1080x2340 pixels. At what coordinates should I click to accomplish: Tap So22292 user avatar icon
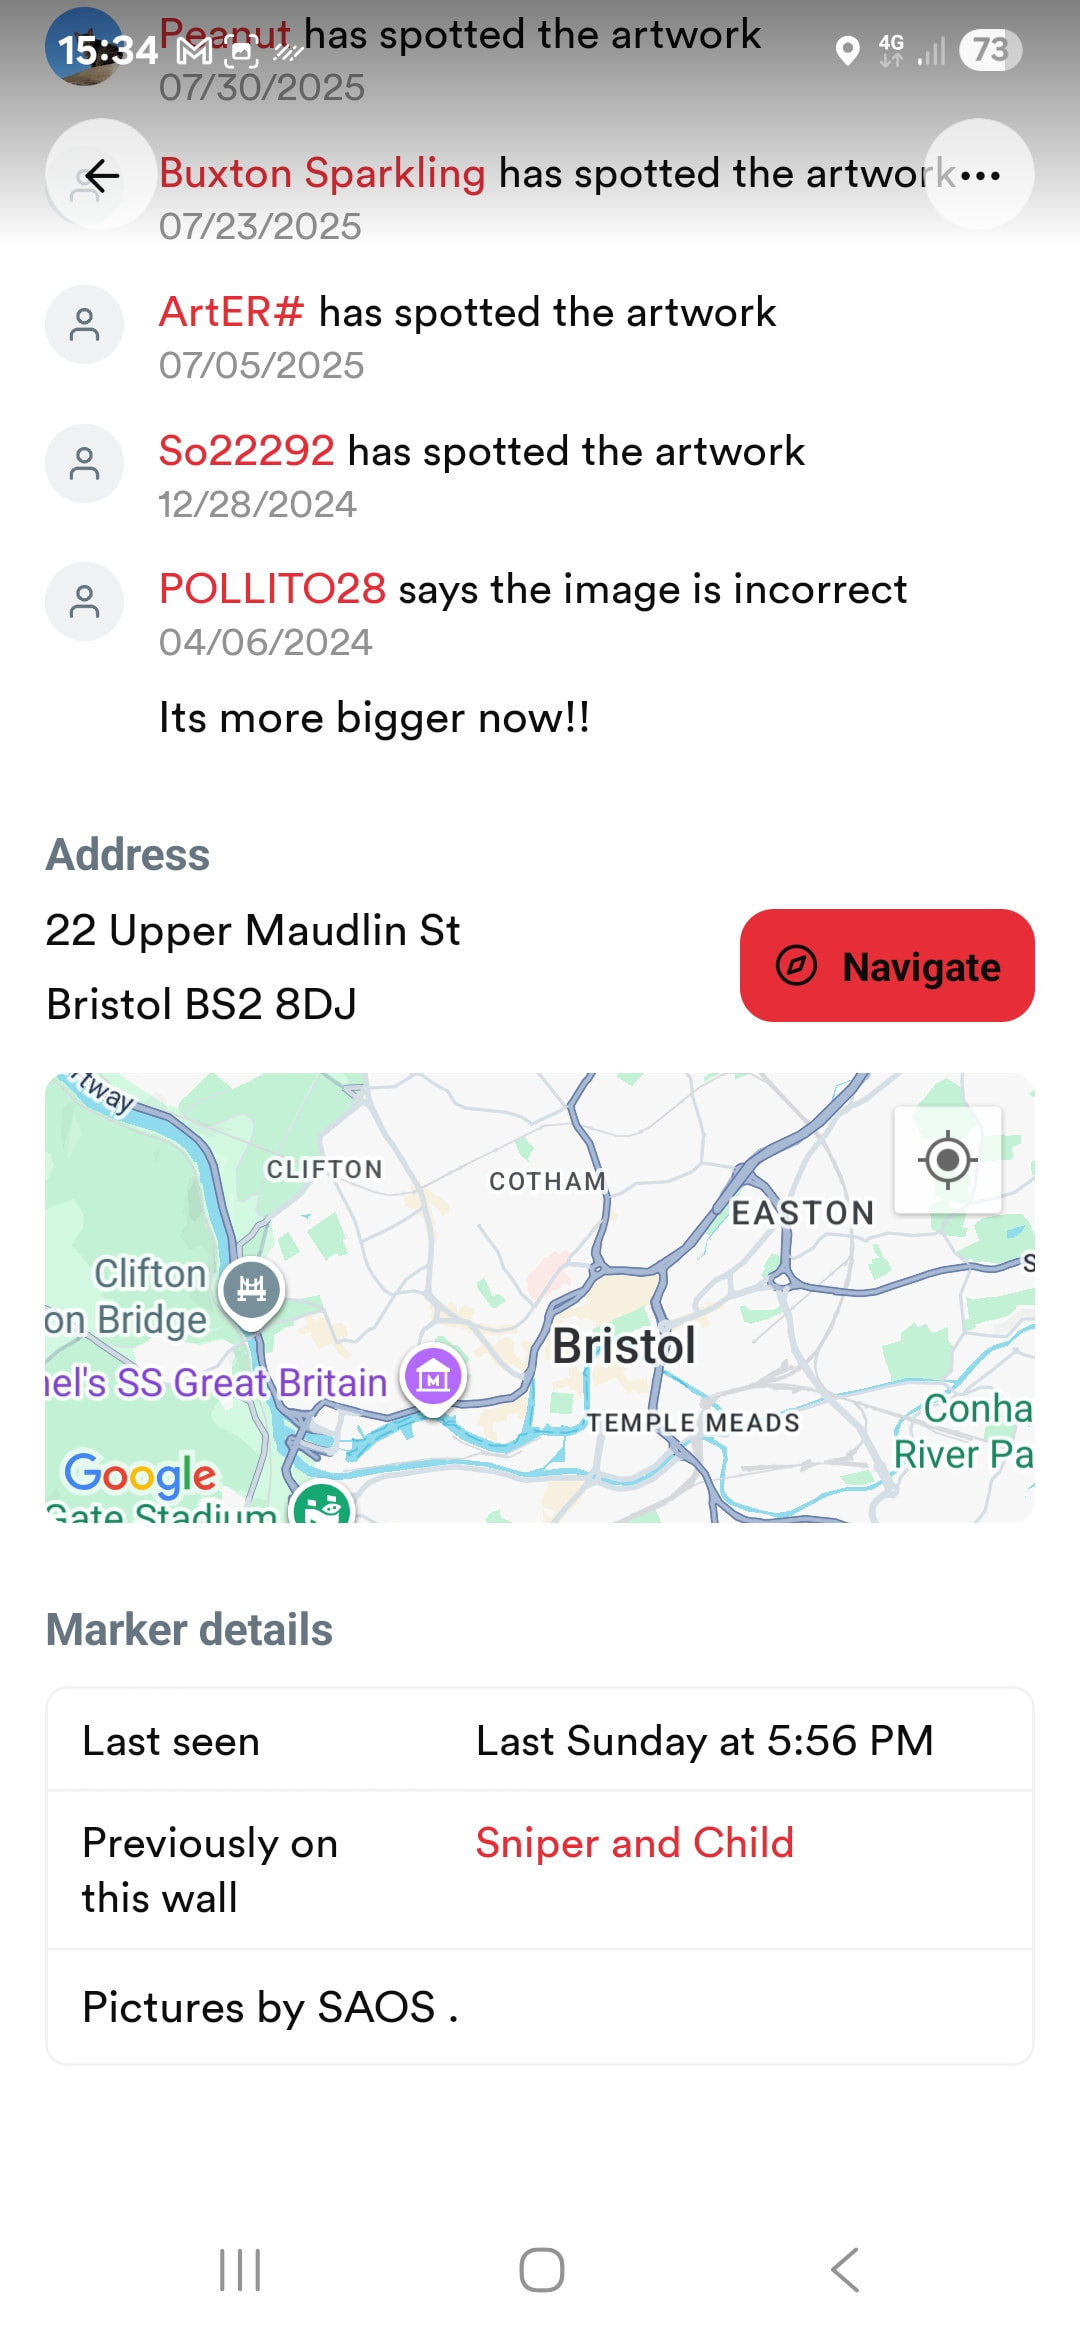85,464
